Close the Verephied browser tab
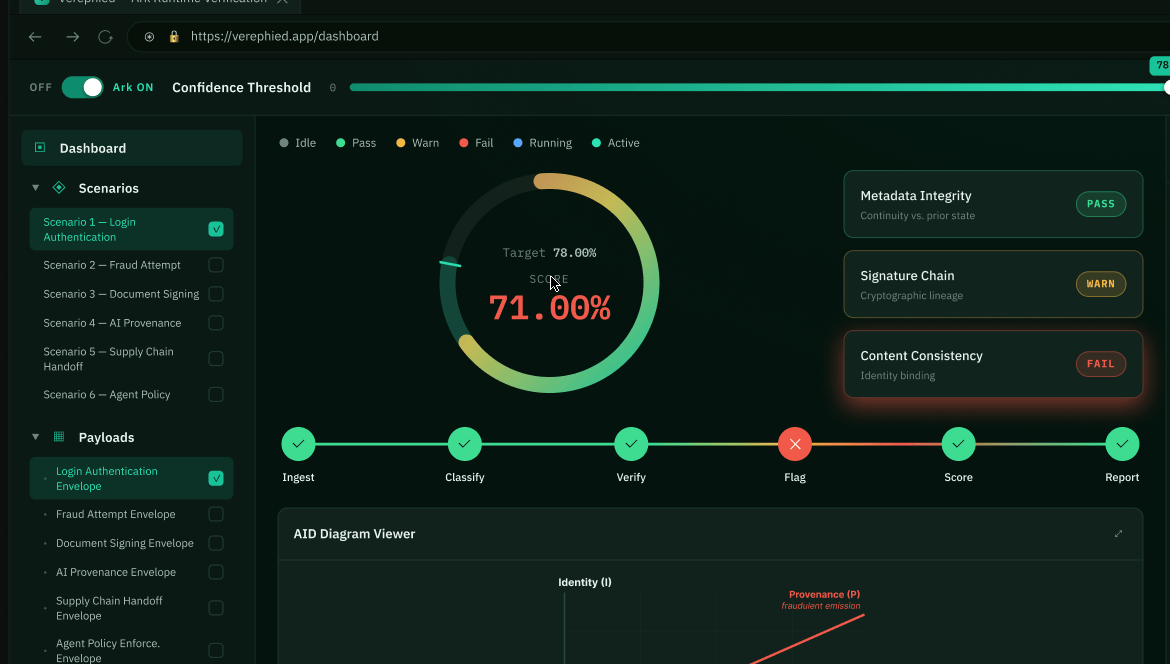This screenshot has height=664, width=1170. [282, 1]
